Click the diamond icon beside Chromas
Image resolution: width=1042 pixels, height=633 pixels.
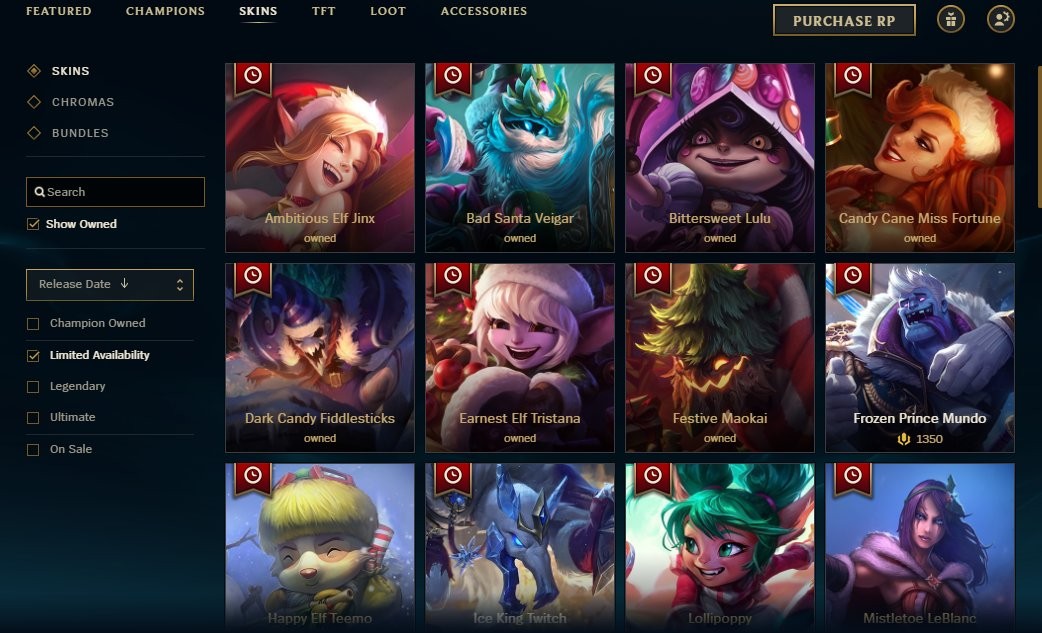tap(34, 102)
